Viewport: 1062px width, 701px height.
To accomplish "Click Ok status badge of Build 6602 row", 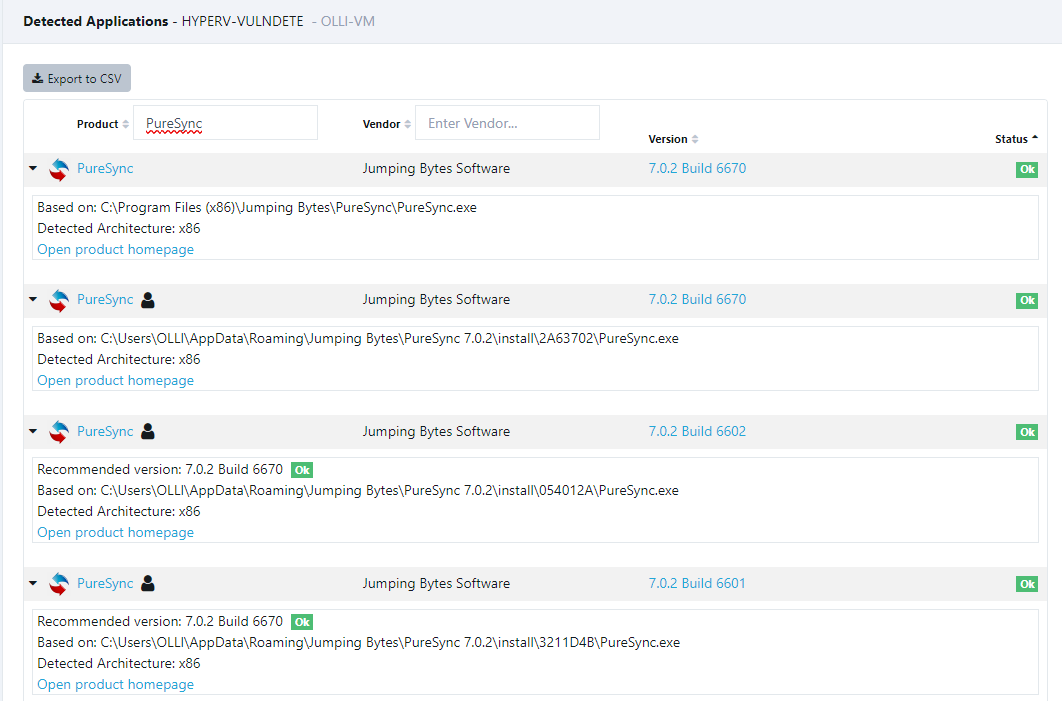I will coord(1027,432).
